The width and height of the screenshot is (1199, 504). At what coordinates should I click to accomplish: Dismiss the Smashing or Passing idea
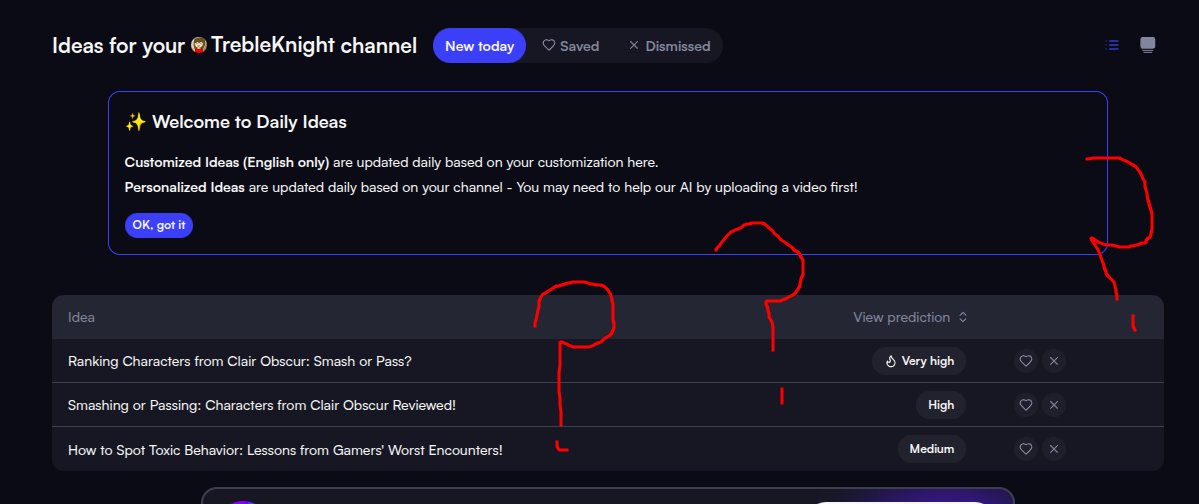pos(1054,405)
